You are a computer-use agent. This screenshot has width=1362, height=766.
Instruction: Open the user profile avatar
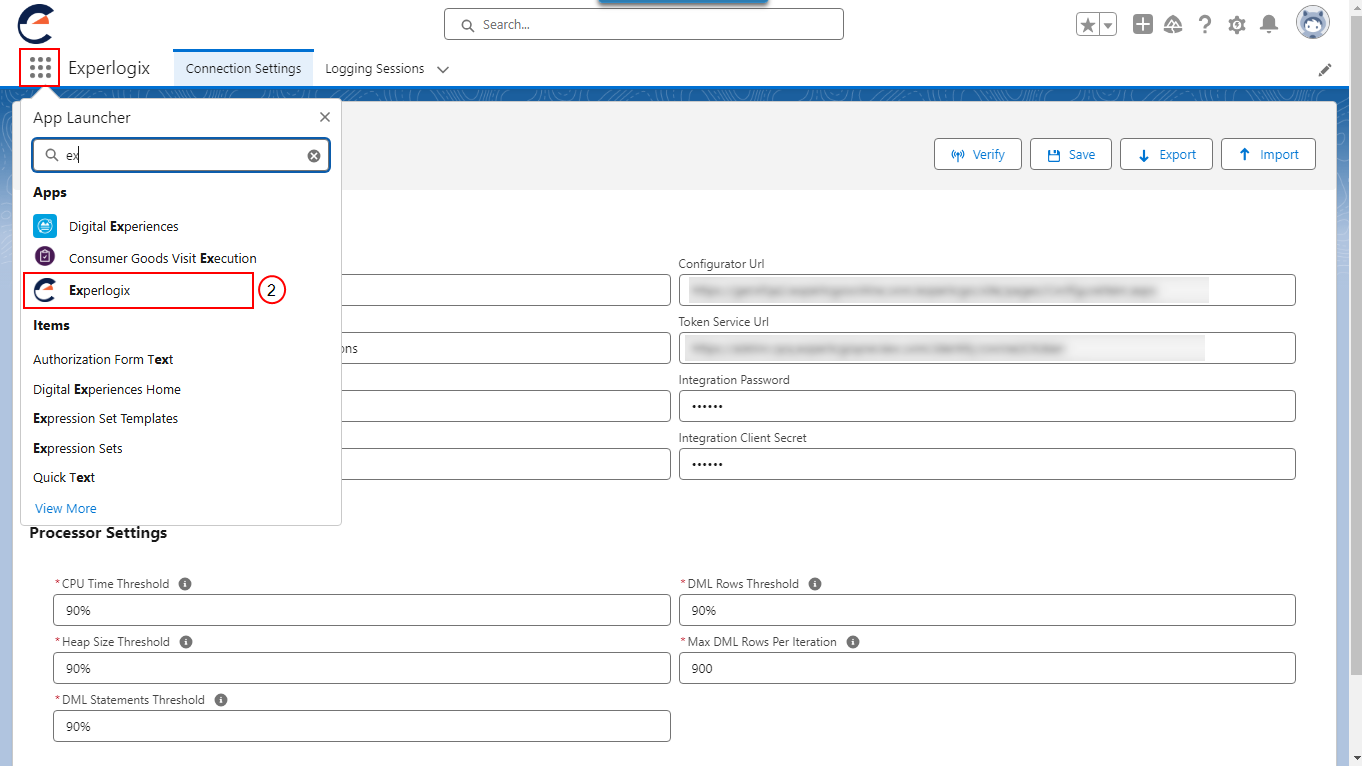(x=1313, y=23)
